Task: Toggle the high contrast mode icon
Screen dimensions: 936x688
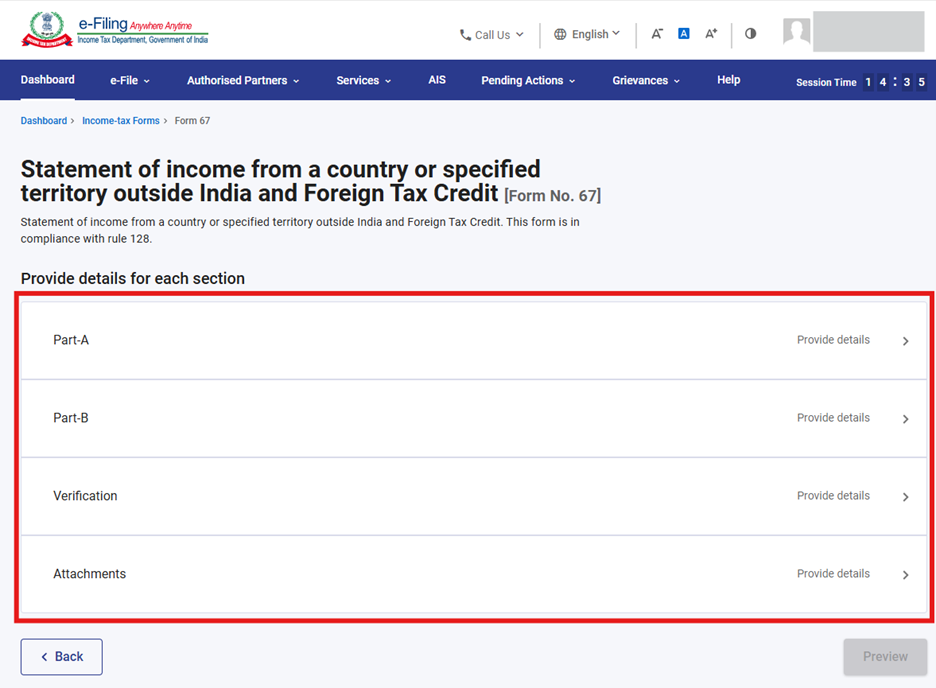Action: (x=750, y=34)
